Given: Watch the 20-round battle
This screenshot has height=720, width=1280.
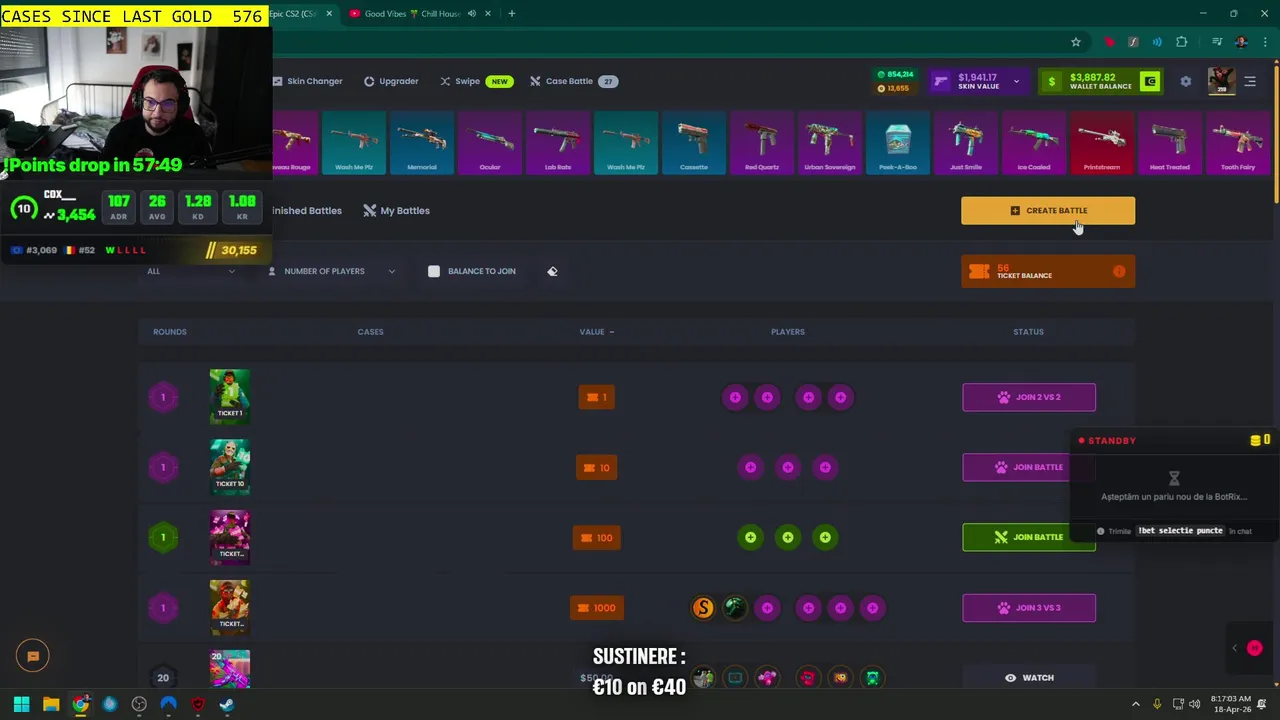Looking at the screenshot, I should pos(1029,677).
